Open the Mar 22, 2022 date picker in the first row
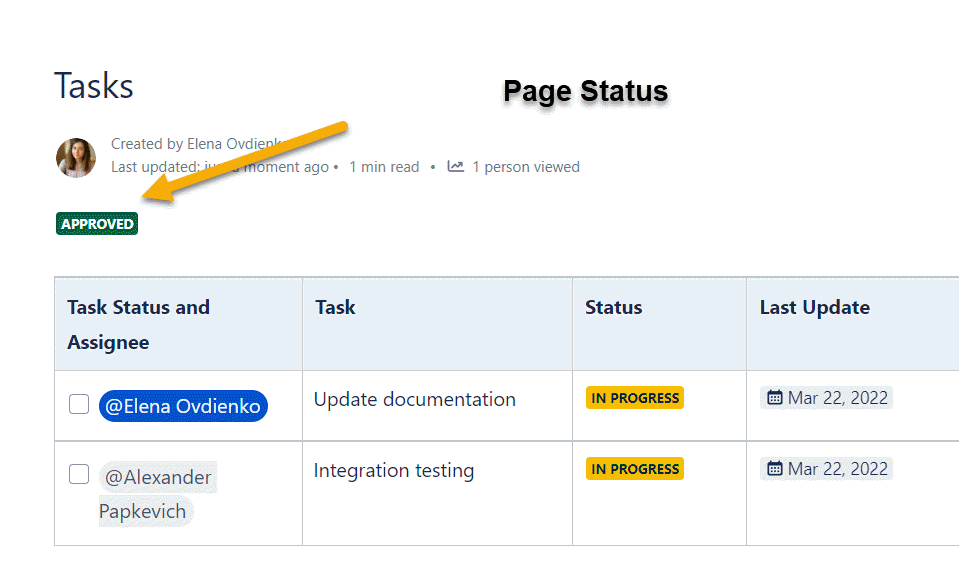959x584 pixels. coord(826,397)
